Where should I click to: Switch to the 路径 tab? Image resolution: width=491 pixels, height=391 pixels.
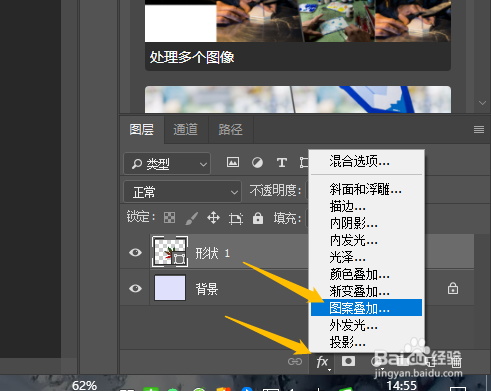pyautogui.click(x=230, y=129)
